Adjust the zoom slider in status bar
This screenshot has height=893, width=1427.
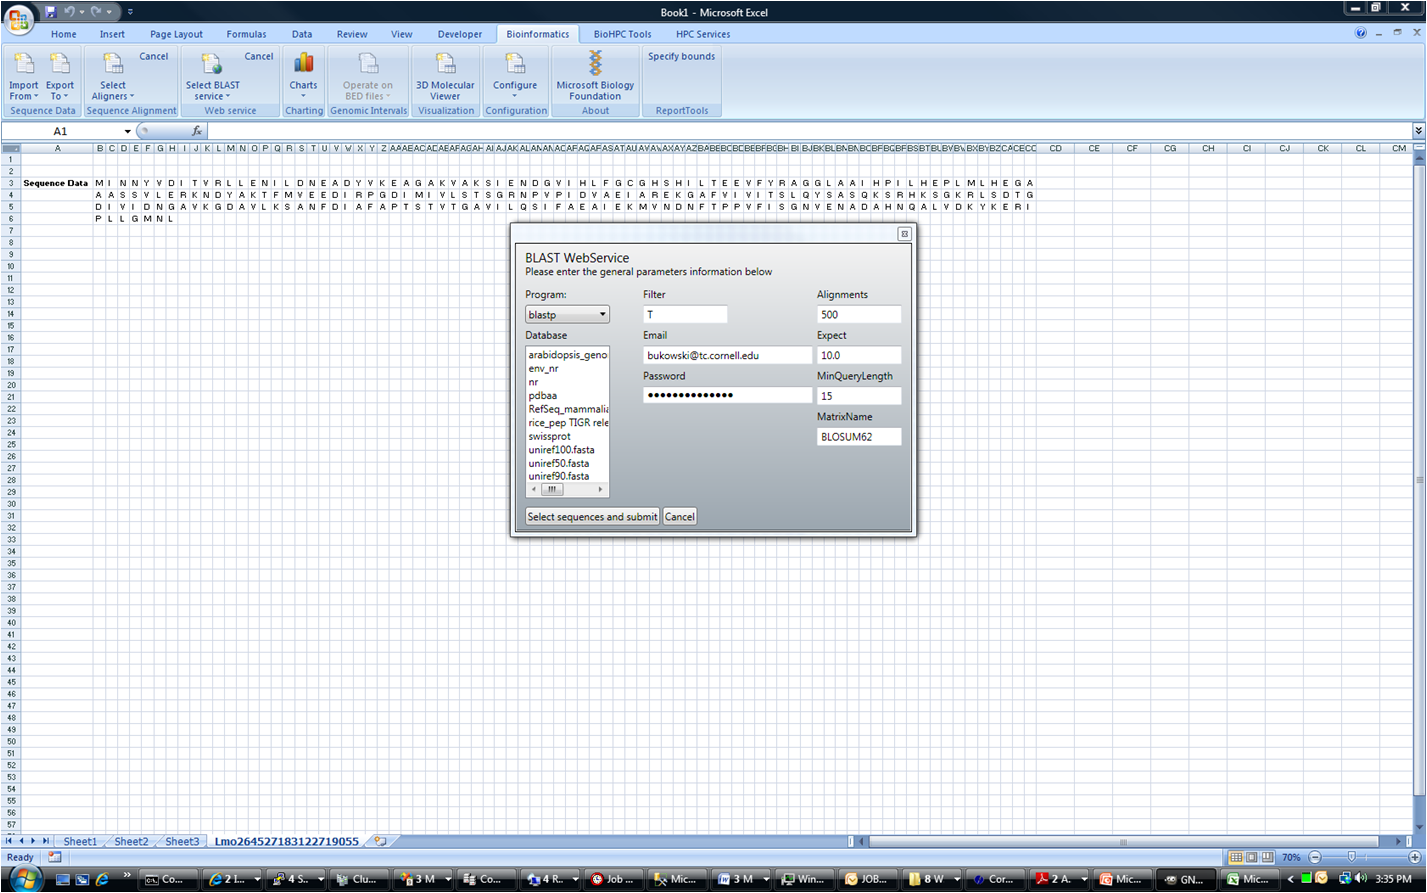click(x=1351, y=858)
